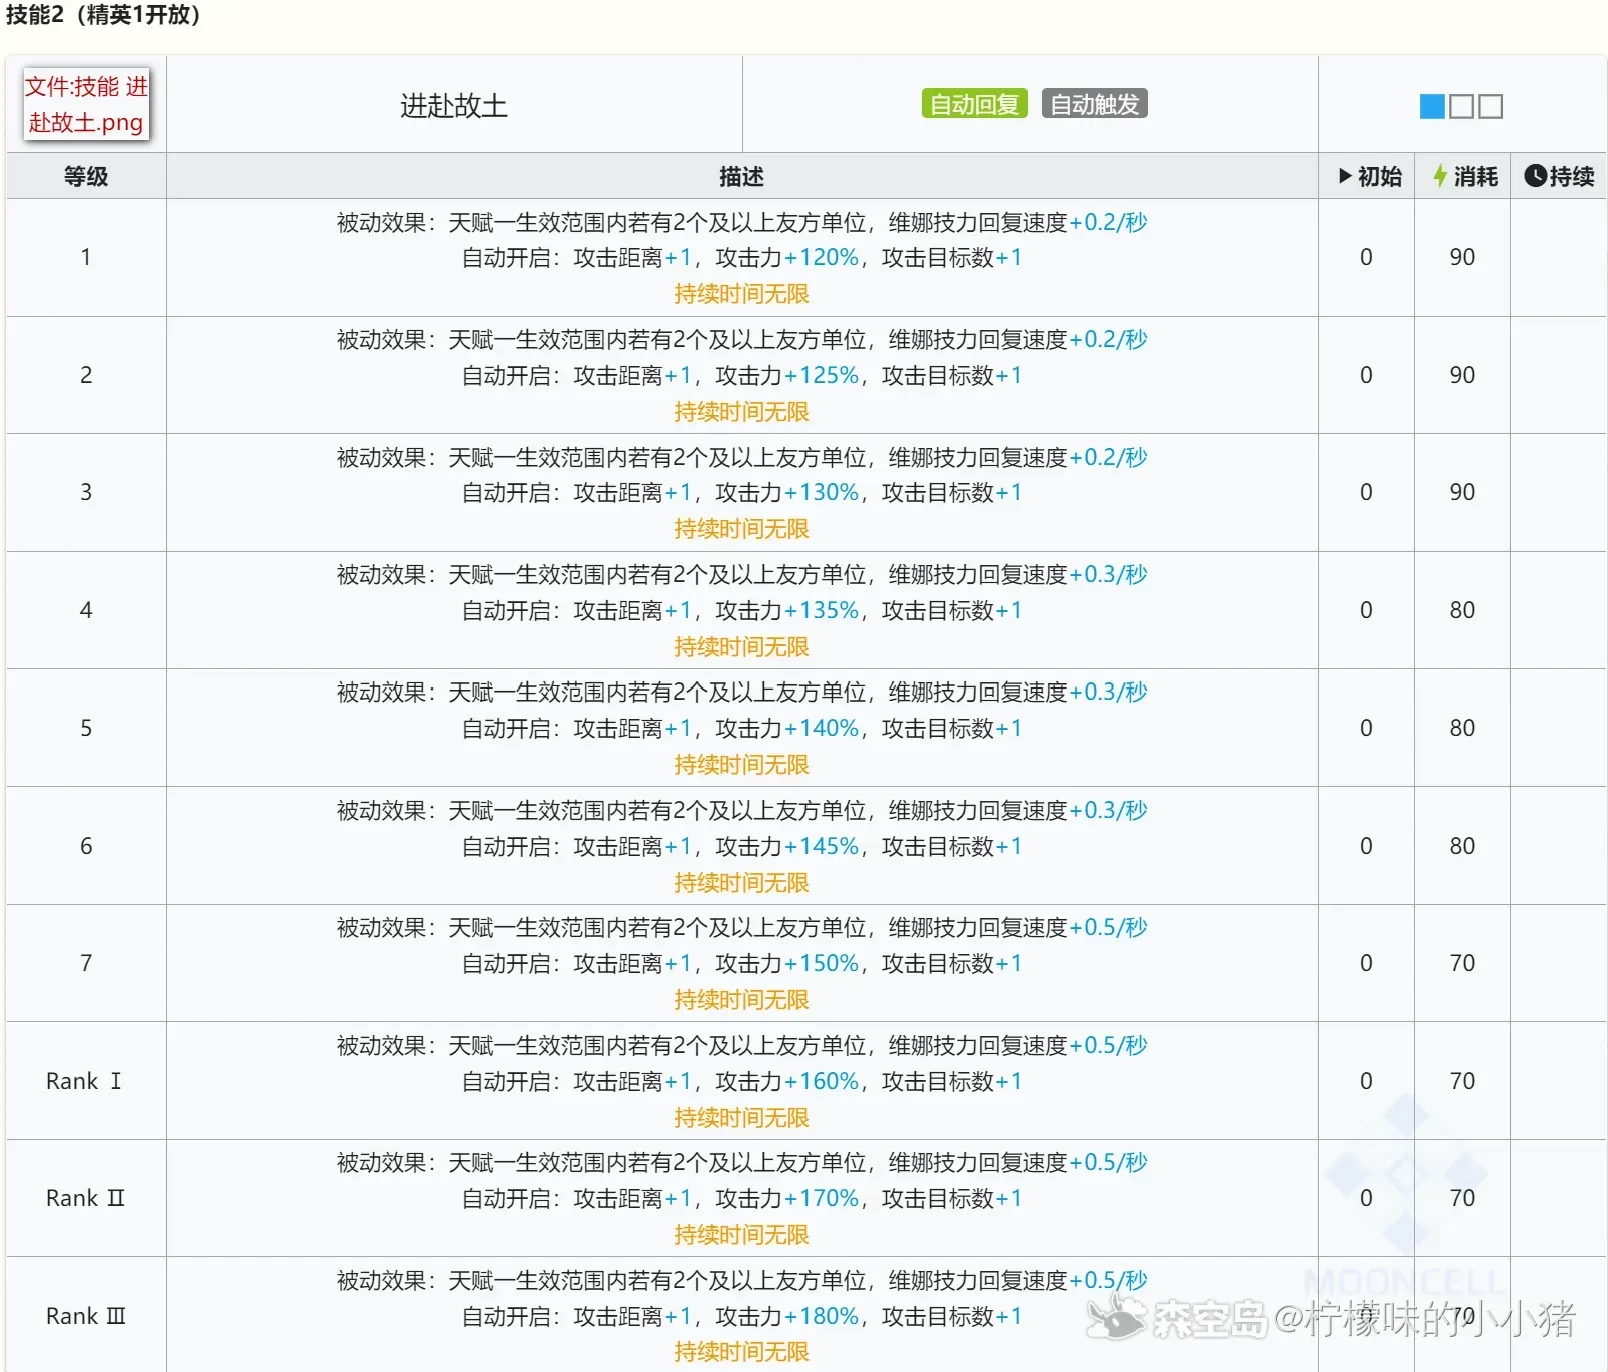Click the 等级 column header
This screenshot has height=1372, width=1608.
86,177
